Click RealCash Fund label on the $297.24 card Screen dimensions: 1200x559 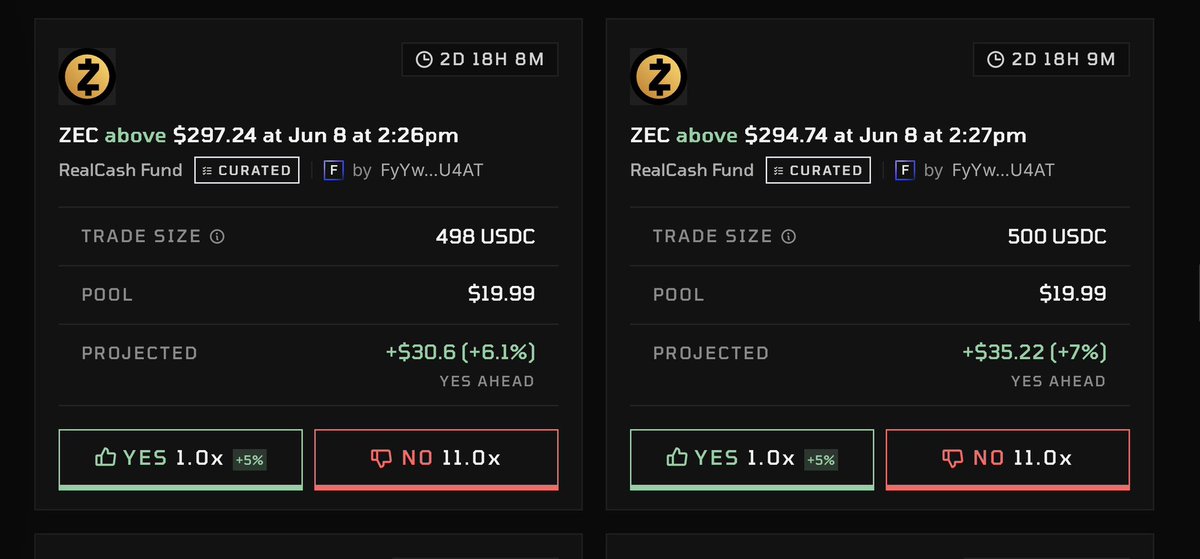[x=121, y=170]
